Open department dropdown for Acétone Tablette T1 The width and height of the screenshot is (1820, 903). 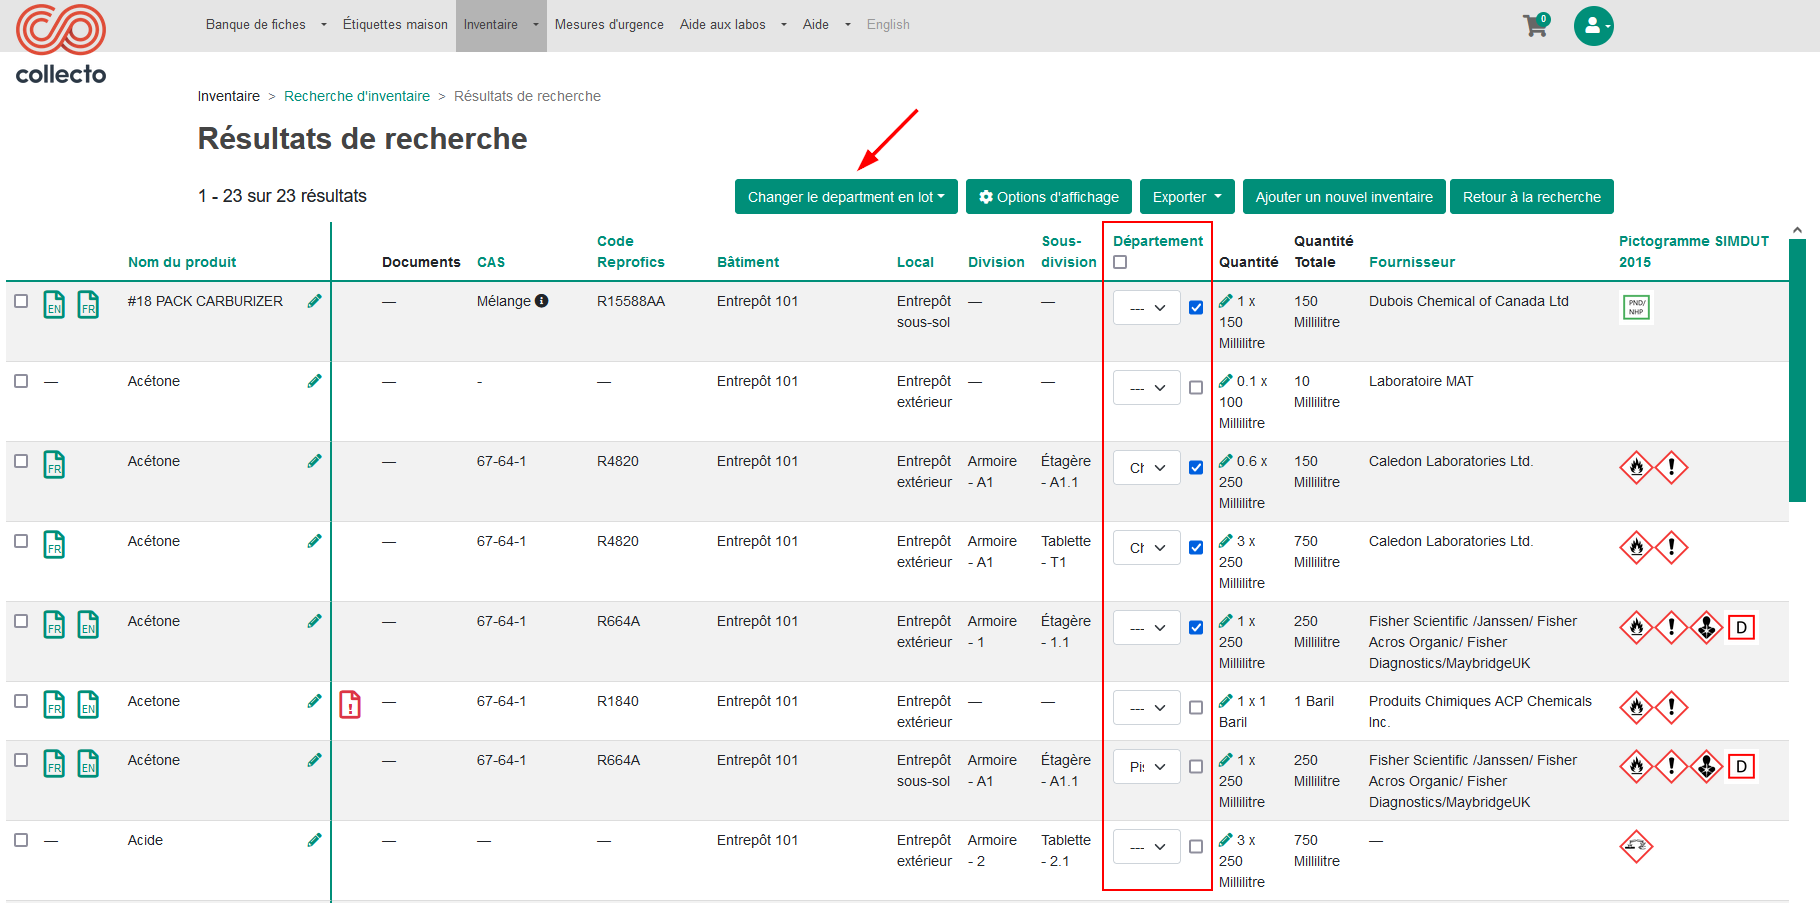tap(1147, 548)
